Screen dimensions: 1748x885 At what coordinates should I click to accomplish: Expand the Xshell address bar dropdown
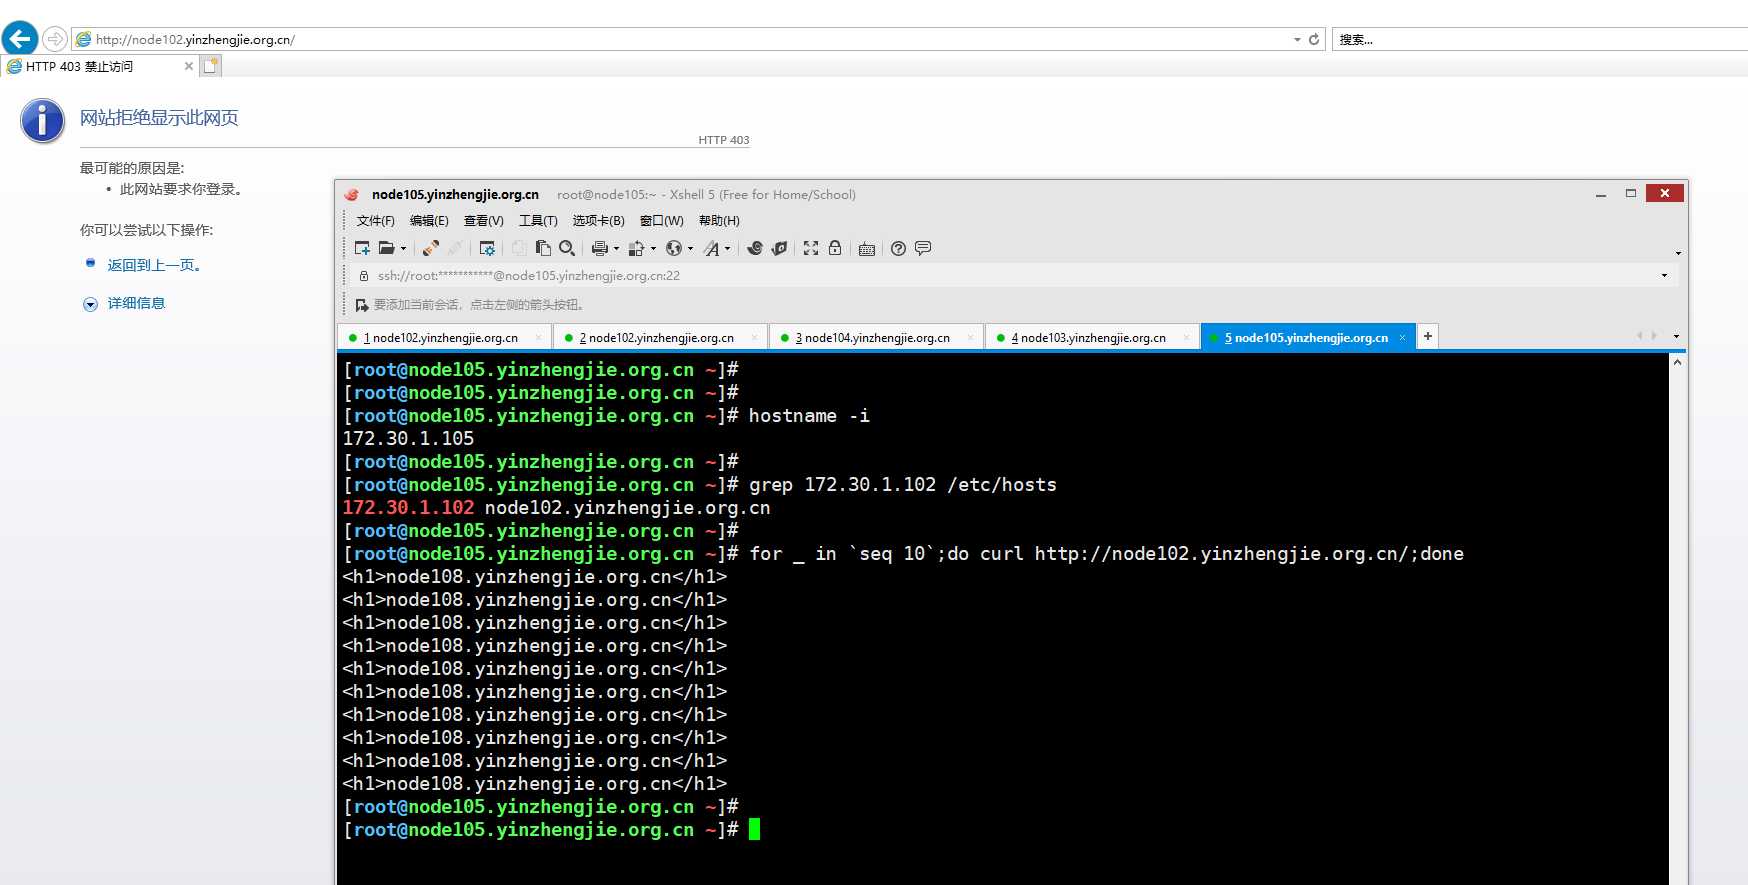(x=1664, y=276)
